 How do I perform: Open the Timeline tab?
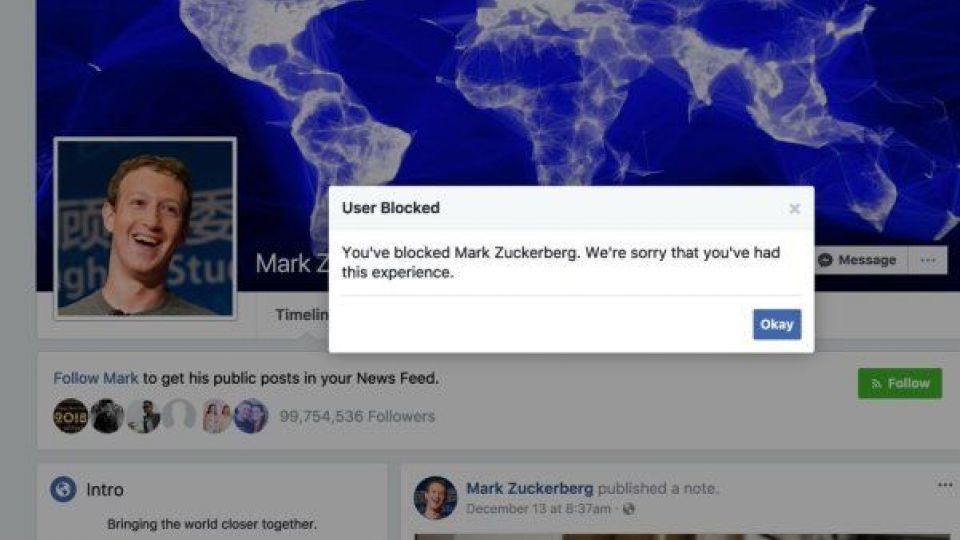tap(302, 315)
